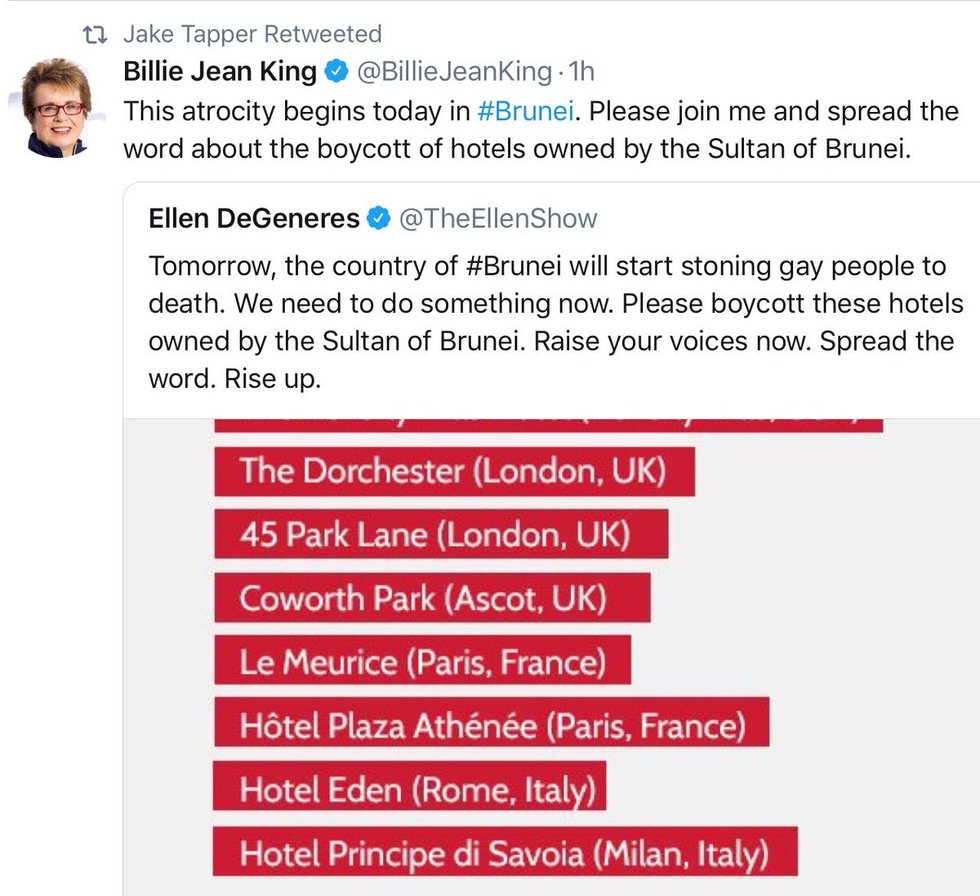Open the quoted tweet text about Brunei
980x896 pixels.
(x=555, y=322)
